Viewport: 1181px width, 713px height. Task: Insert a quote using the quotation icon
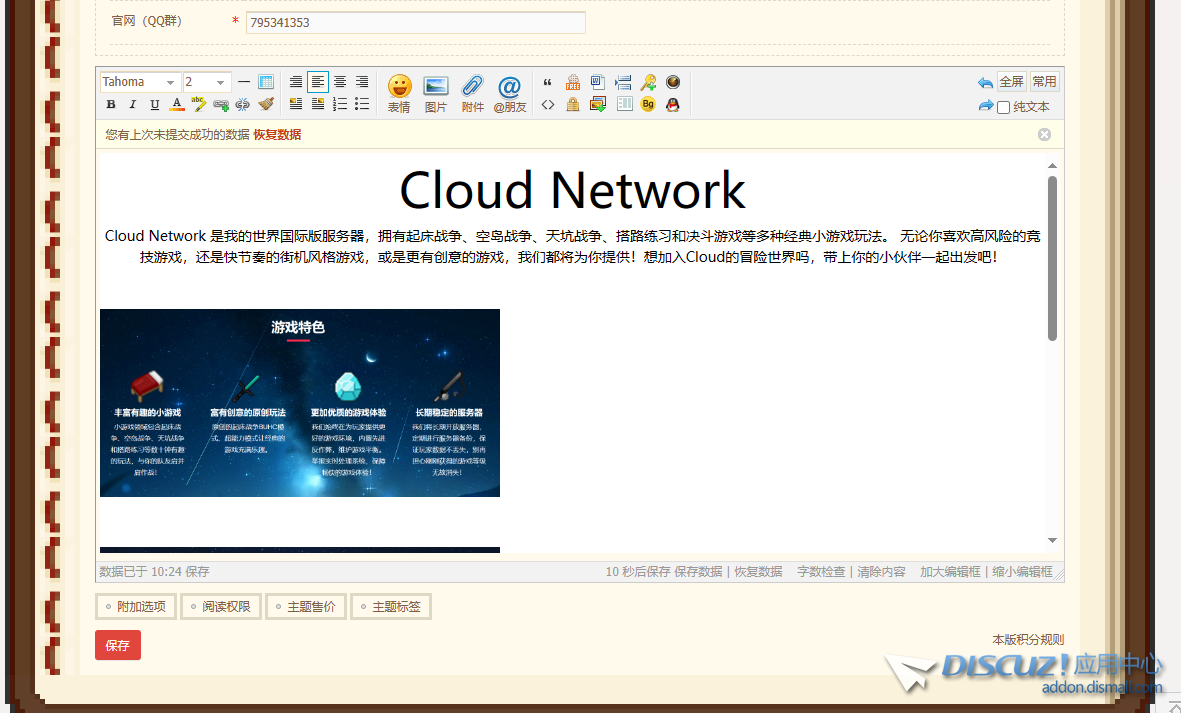547,84
